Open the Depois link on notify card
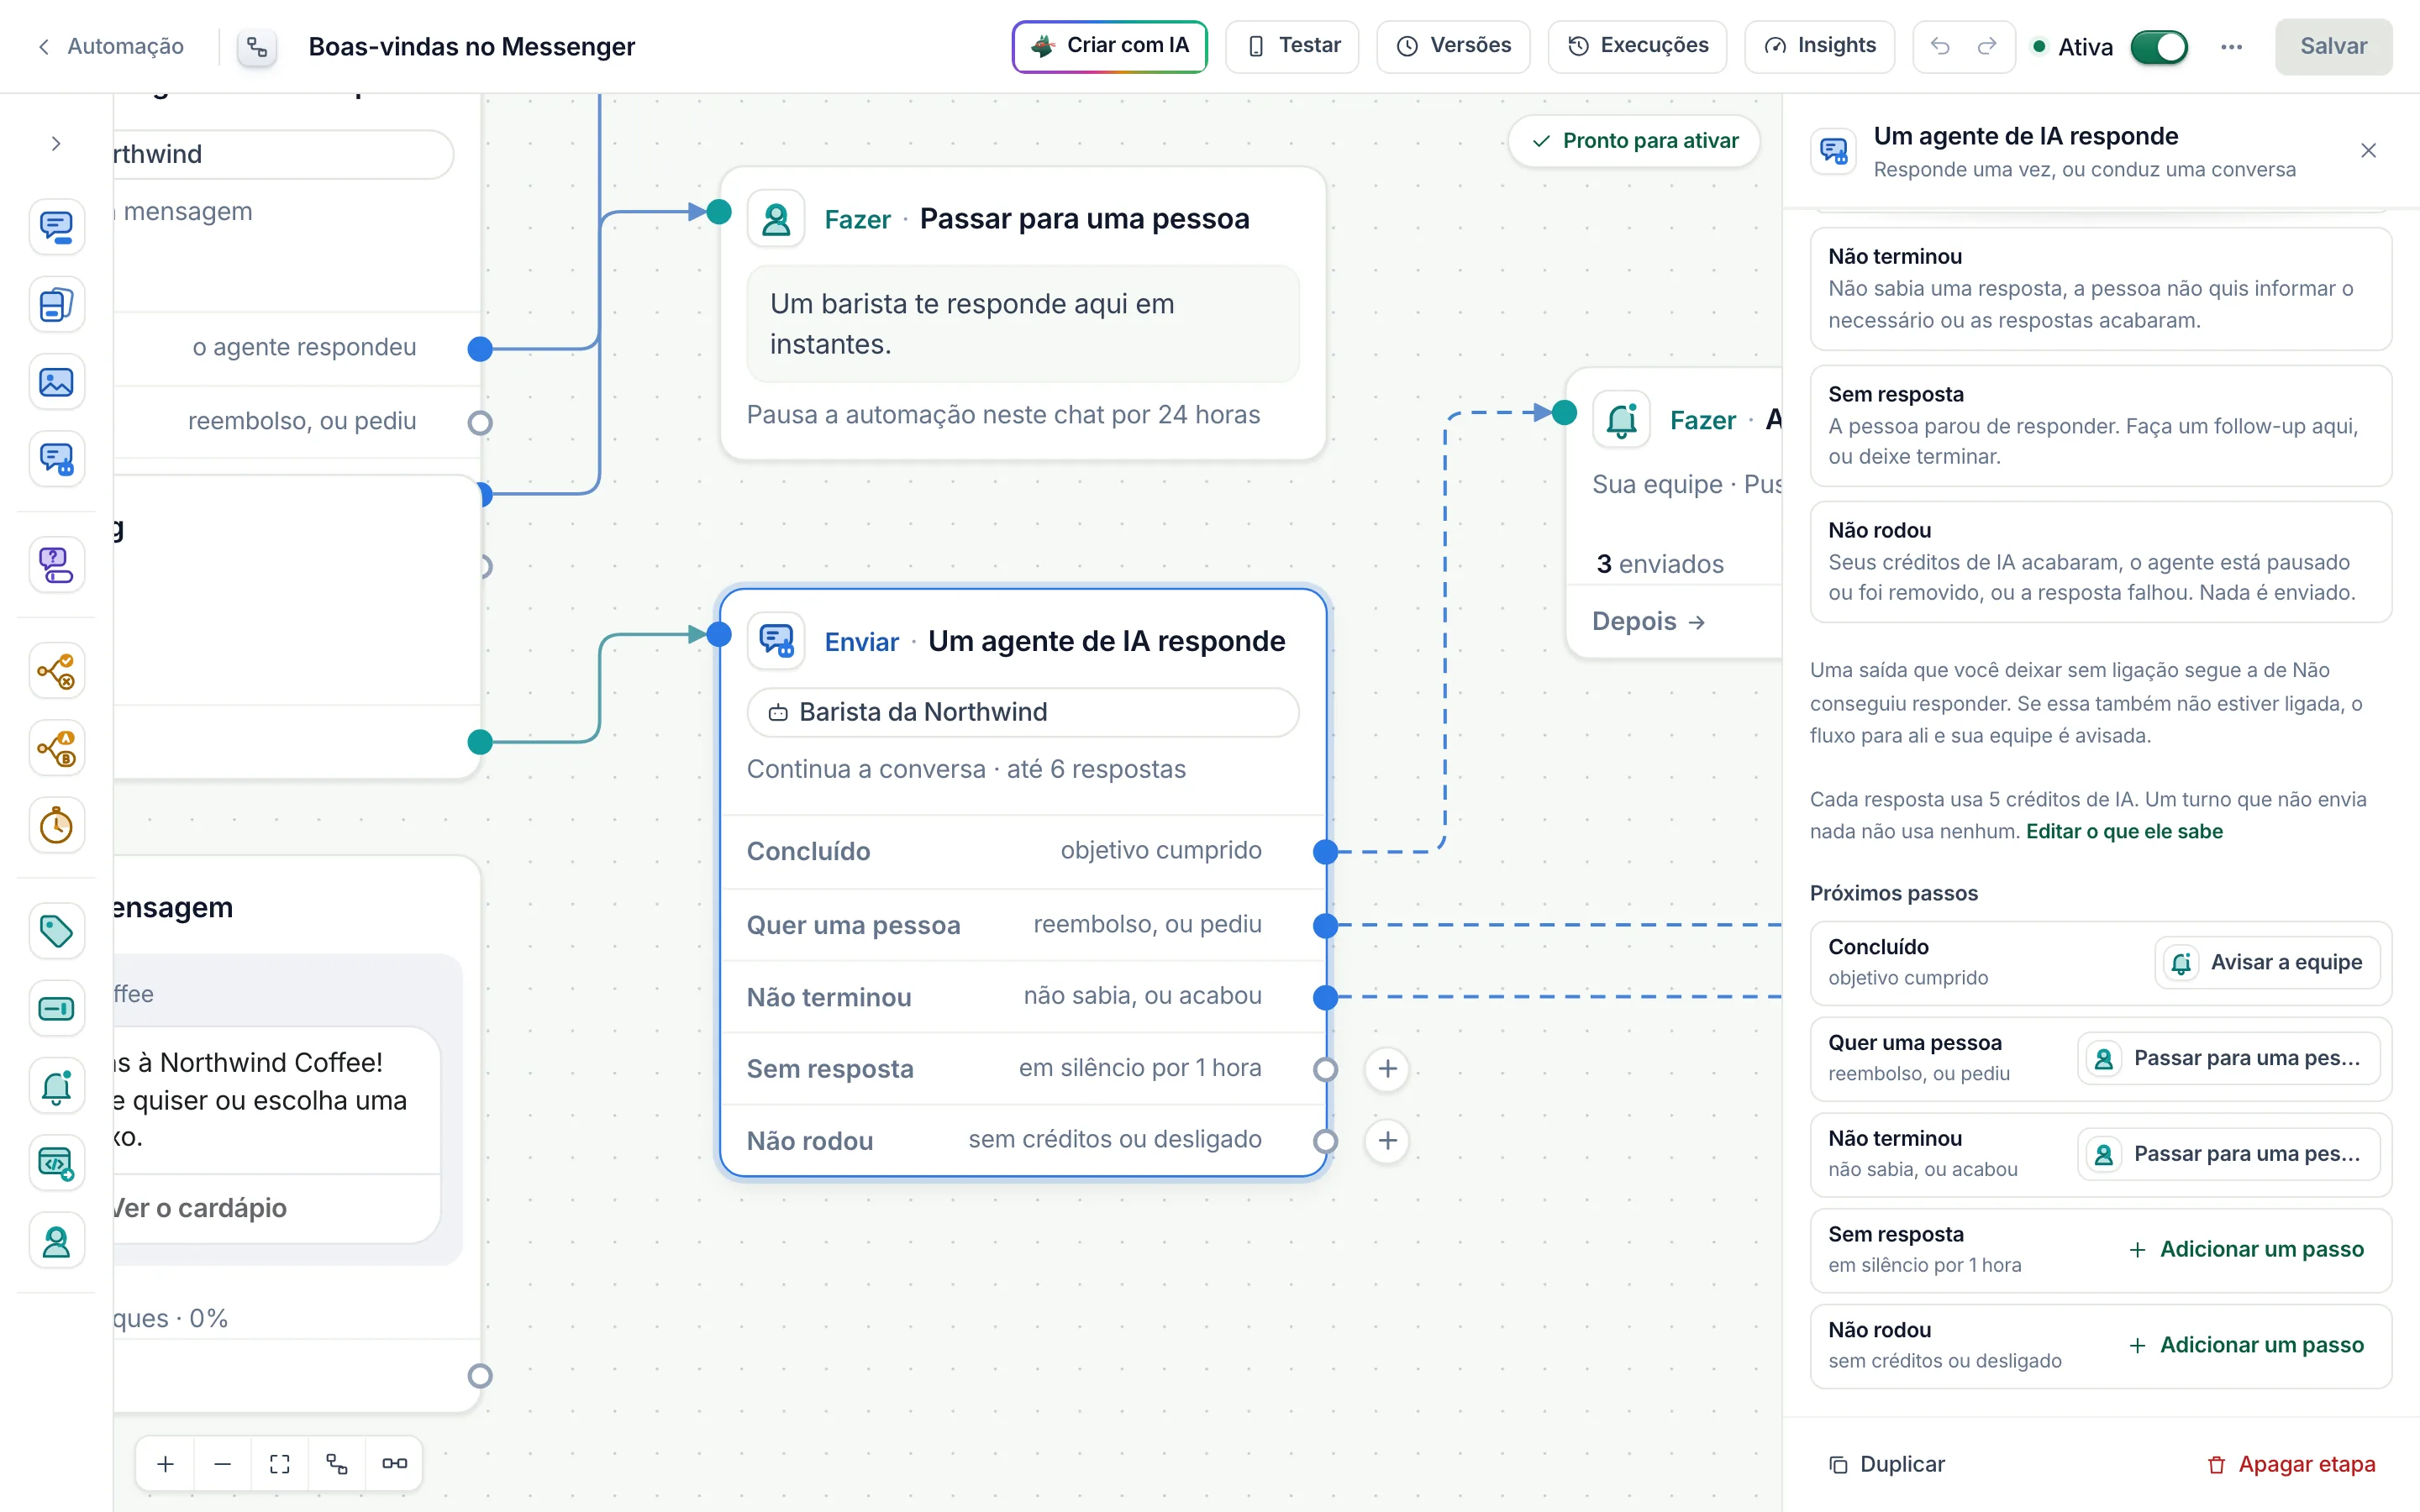The height and width of the screenshot is (1512, 2420). coord(1648,622)
